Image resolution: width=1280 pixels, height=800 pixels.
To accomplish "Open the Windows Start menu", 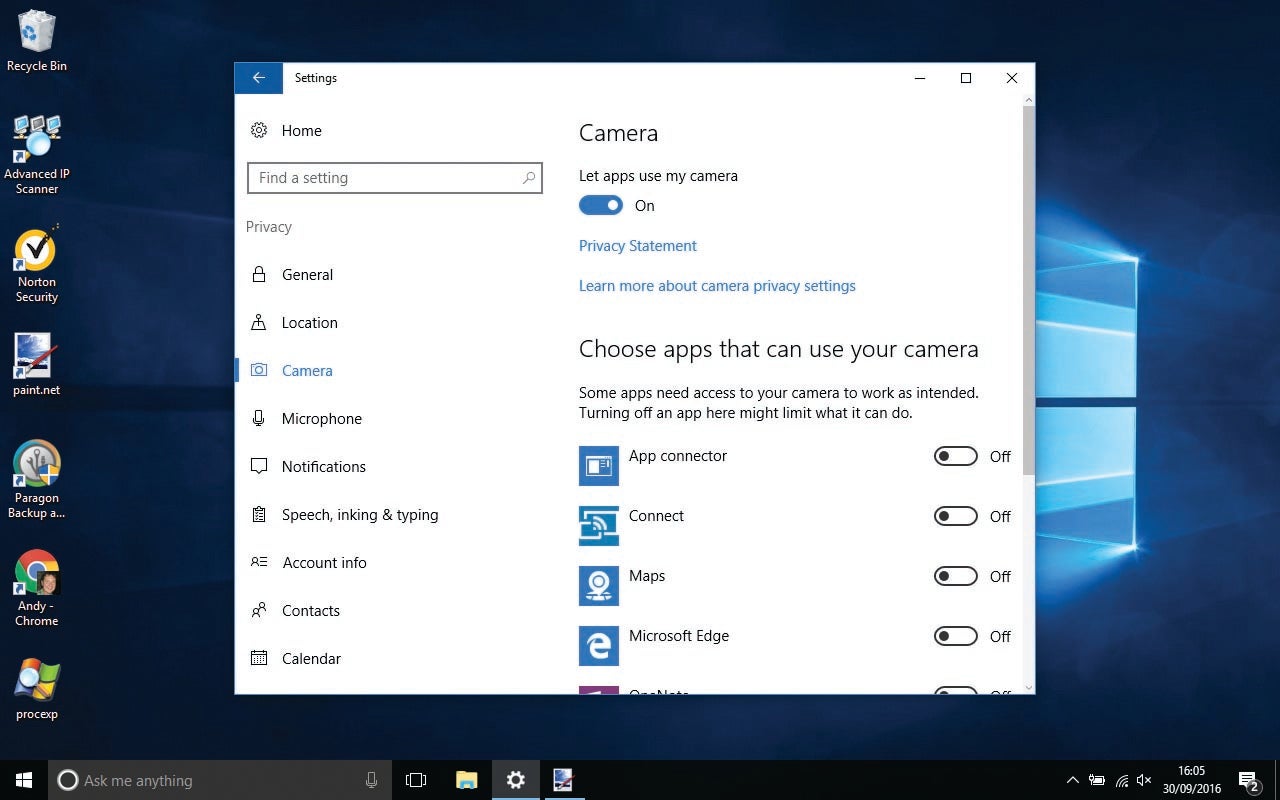I will coord(24,780).
